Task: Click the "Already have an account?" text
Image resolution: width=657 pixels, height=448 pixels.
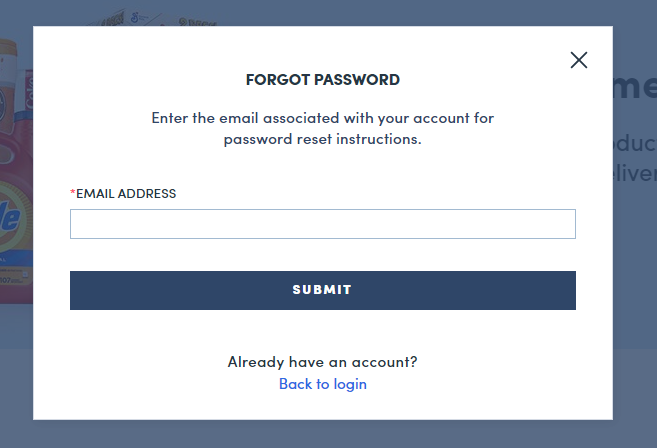Action: [x=322, y=362]
